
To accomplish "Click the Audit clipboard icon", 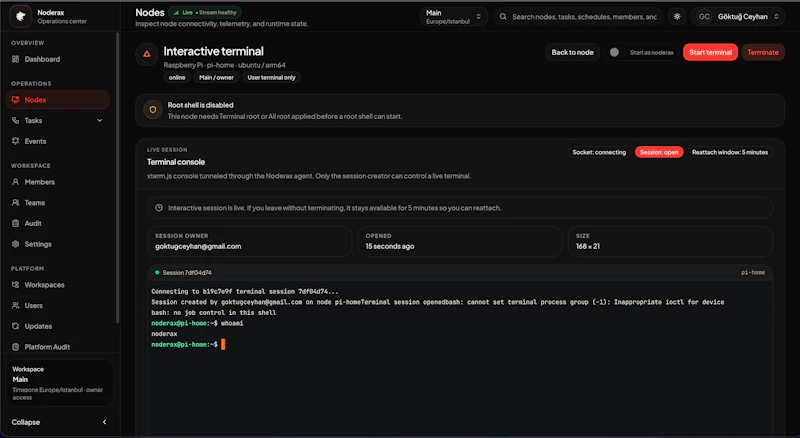I will 15,223.
